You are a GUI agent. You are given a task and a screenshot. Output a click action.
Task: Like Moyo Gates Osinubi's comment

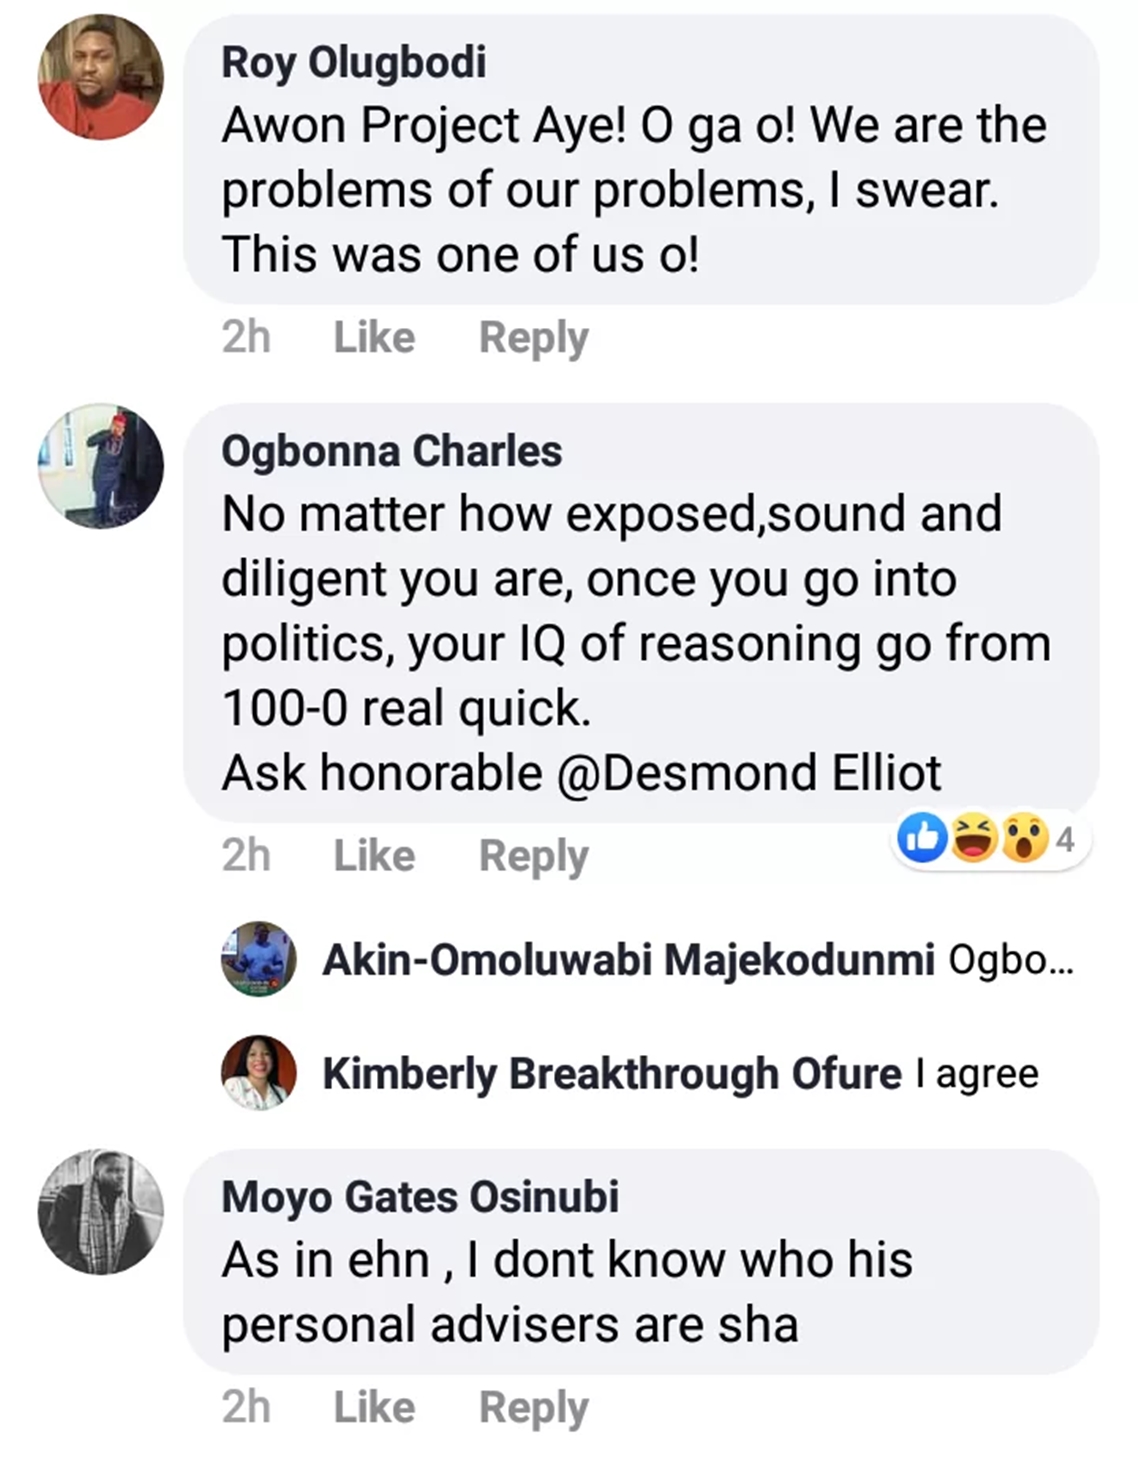tap(374, 1407)
